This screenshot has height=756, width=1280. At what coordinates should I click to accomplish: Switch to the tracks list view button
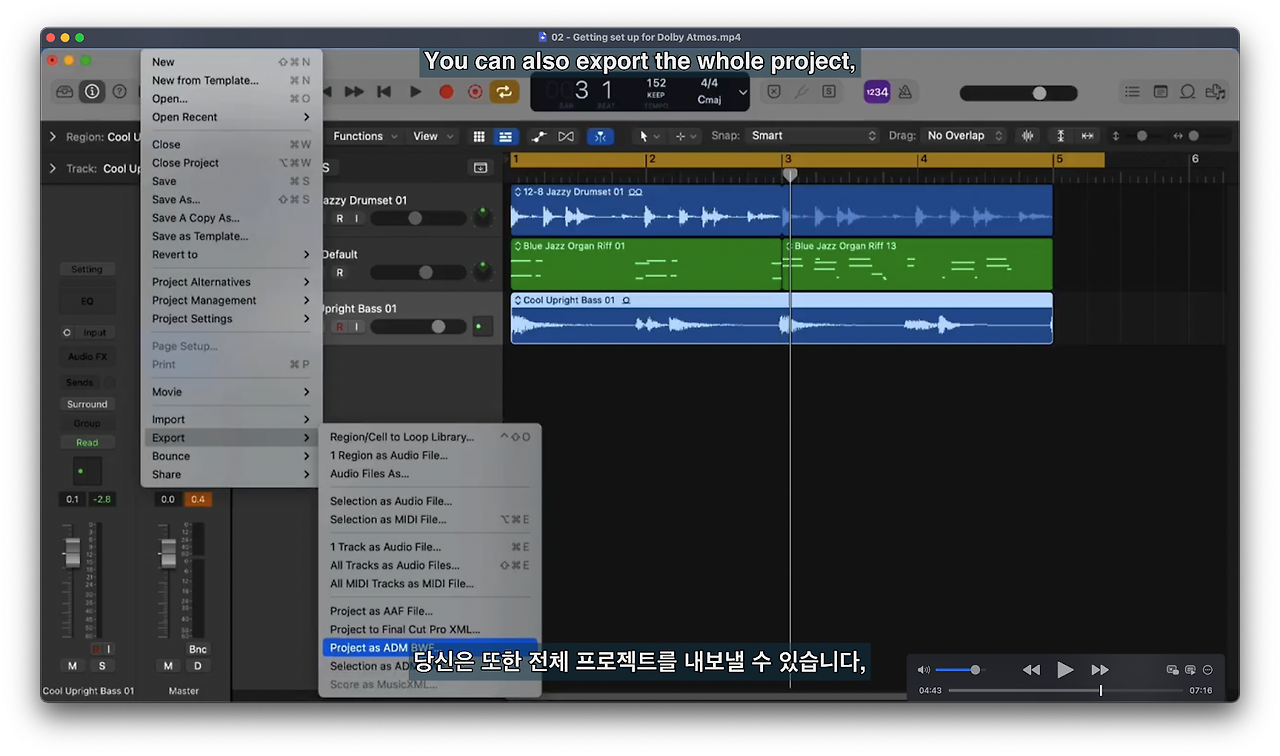[506, 136]
